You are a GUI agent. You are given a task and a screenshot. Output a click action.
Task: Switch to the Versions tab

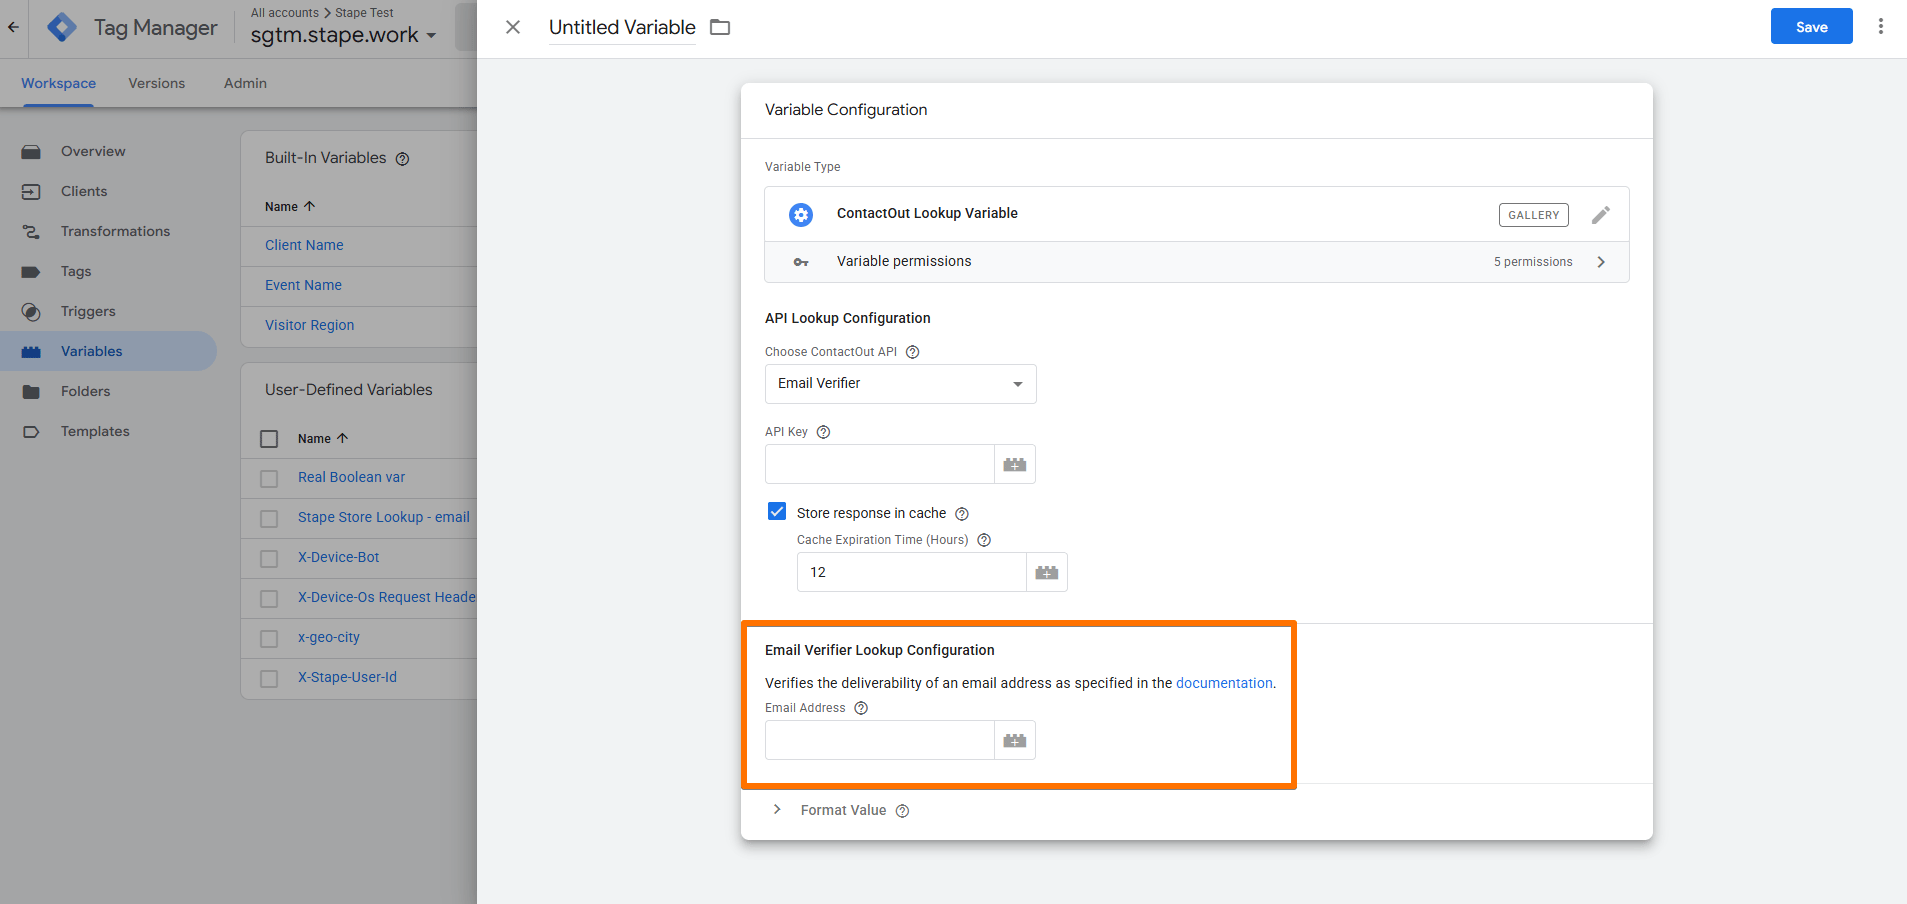point(157,83)
